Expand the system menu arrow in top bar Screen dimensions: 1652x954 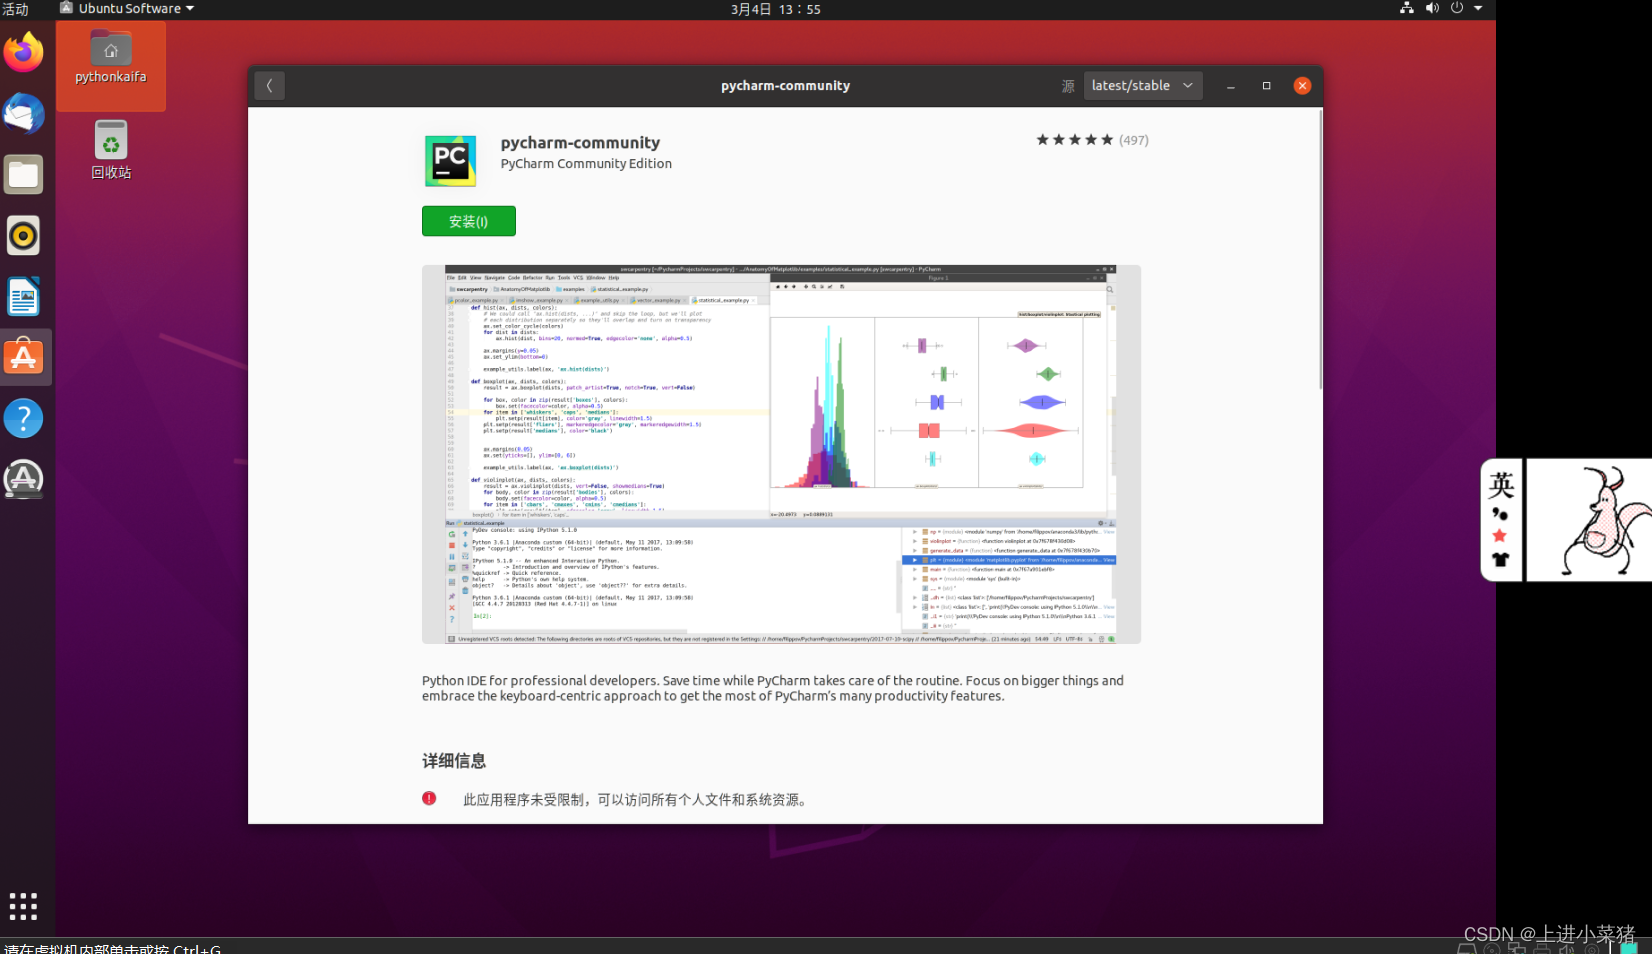pos(1478,8)
